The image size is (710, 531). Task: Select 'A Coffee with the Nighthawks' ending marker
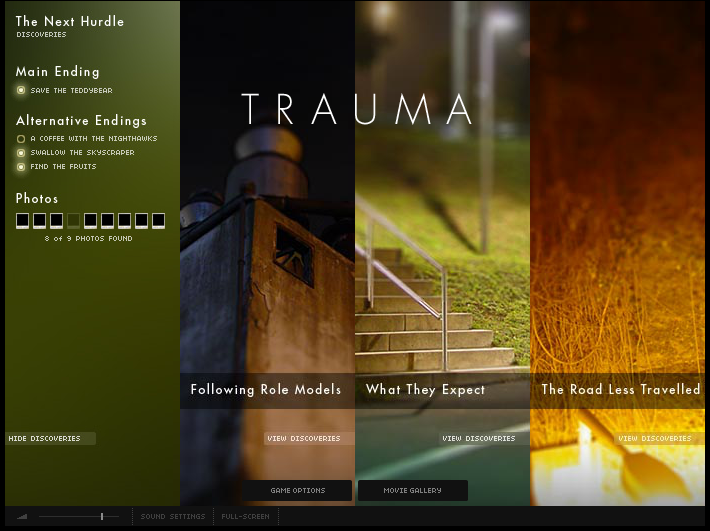[21, 139]
